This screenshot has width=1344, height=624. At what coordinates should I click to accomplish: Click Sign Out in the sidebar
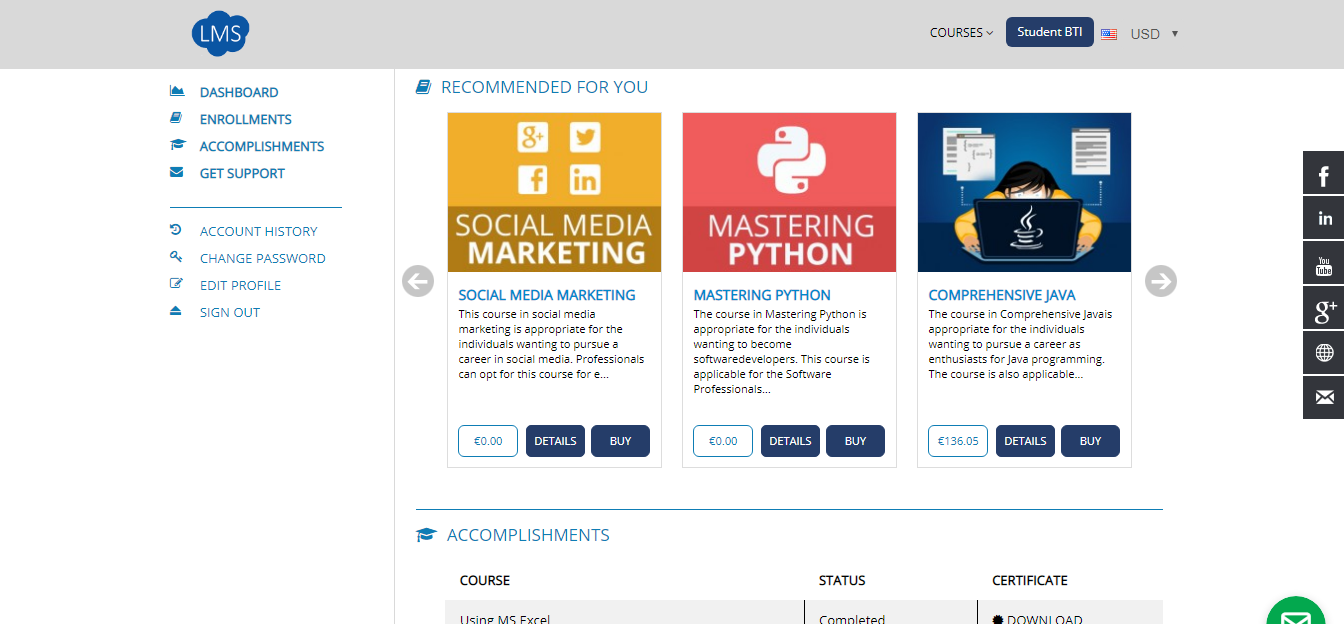229,312
